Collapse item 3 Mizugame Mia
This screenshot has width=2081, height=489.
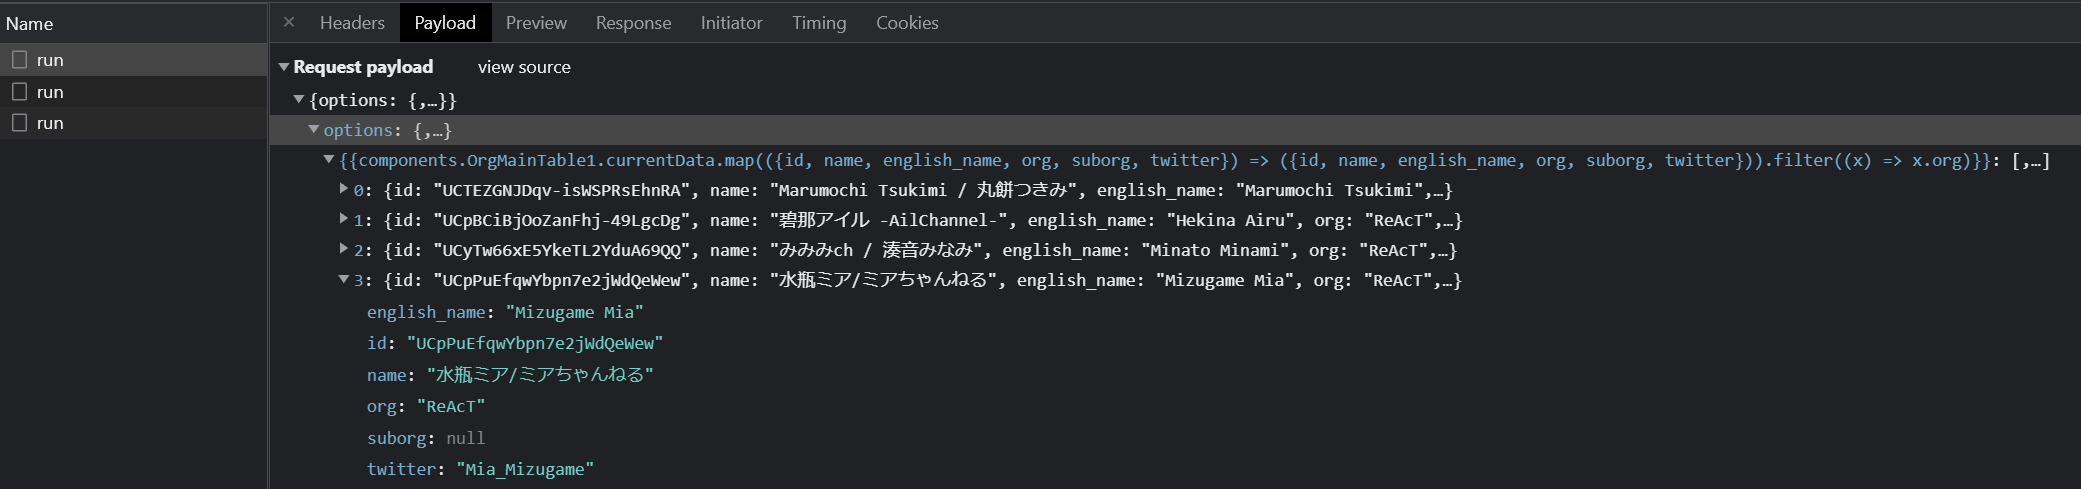[344, 279]
